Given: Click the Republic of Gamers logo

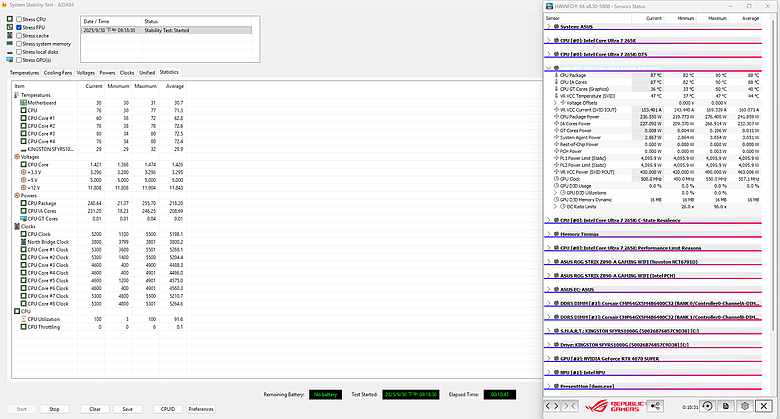Looking at the screenshot, I should tap(614, 406).
